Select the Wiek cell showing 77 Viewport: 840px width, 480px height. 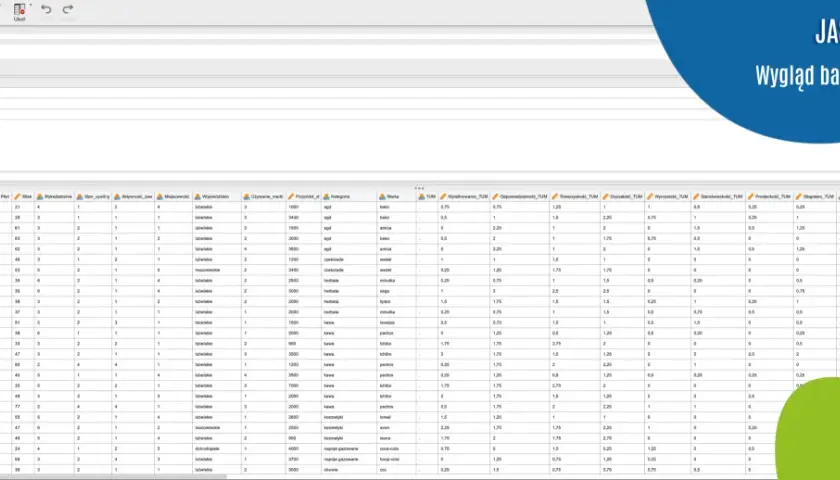(23, 407)
